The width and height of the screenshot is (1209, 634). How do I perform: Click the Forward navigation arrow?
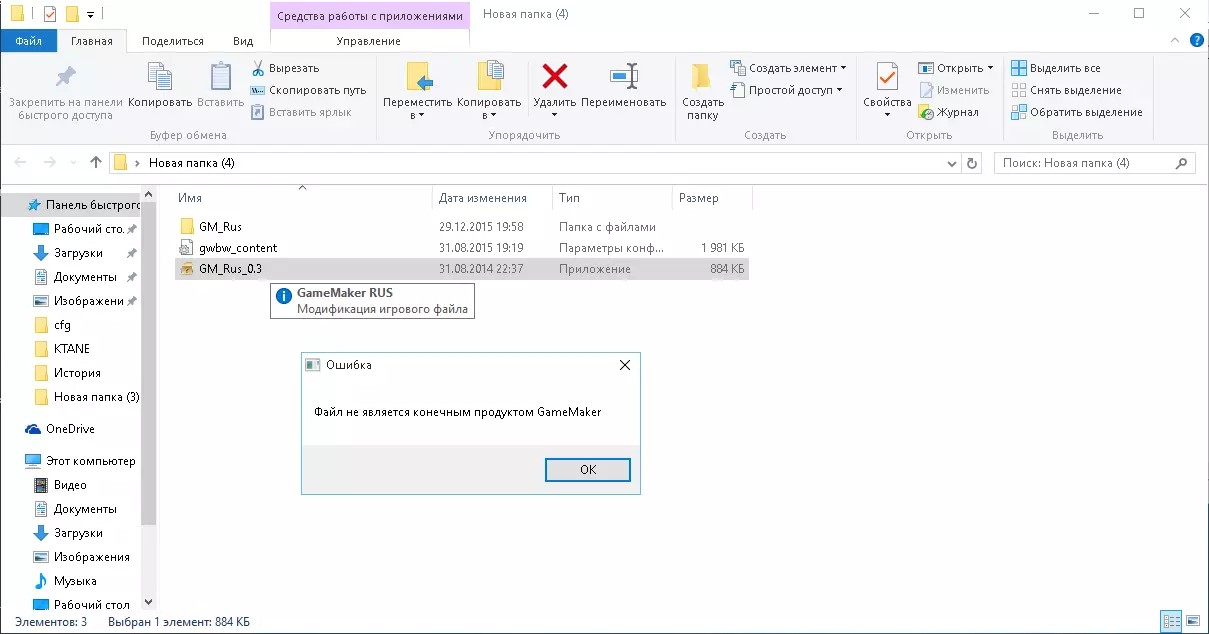coord(49,162)
